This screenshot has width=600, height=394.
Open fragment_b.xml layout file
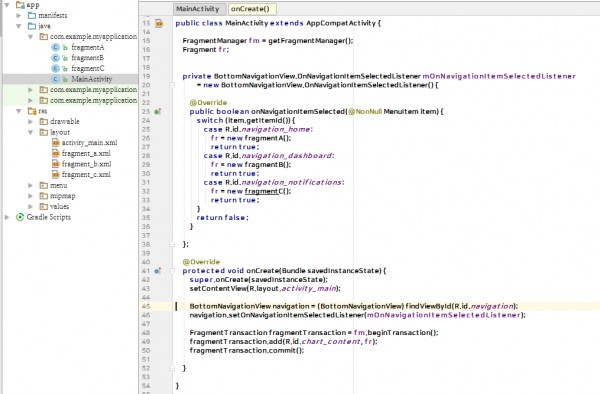(86, 164)
